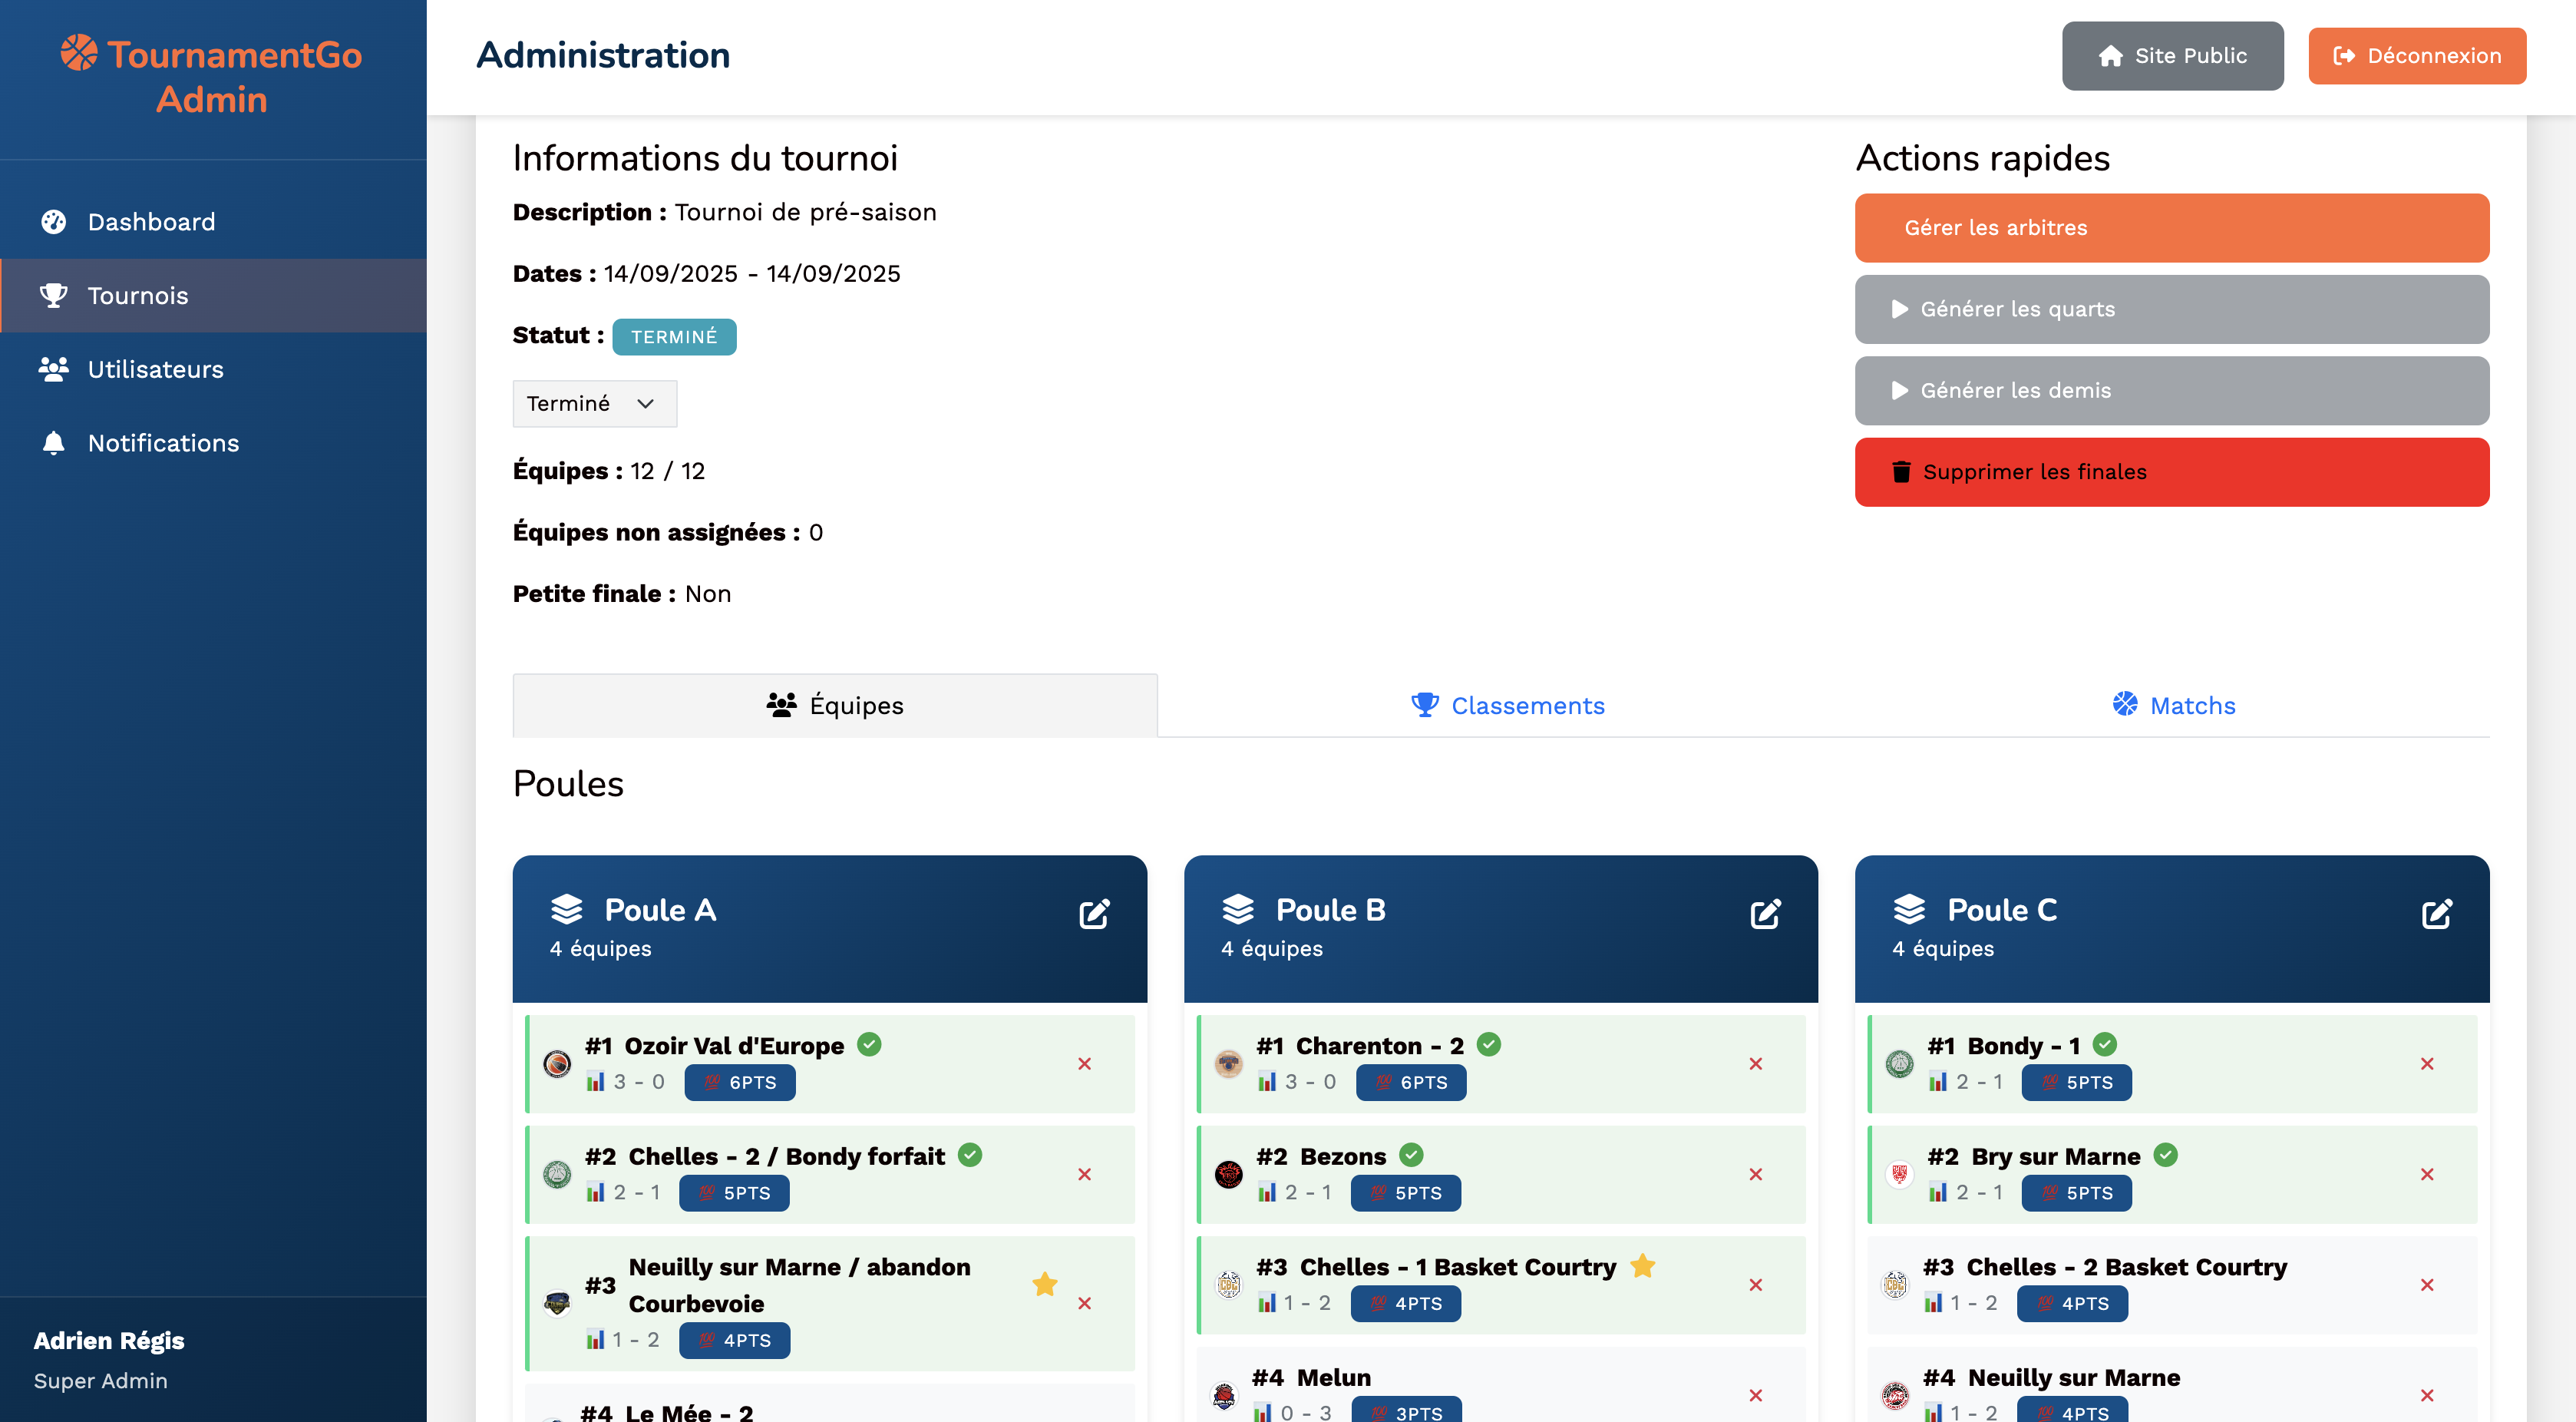Open the Terminé status dropdown
The height and width of the screenshot is (1422, 2576).
[x=594, y=403]
